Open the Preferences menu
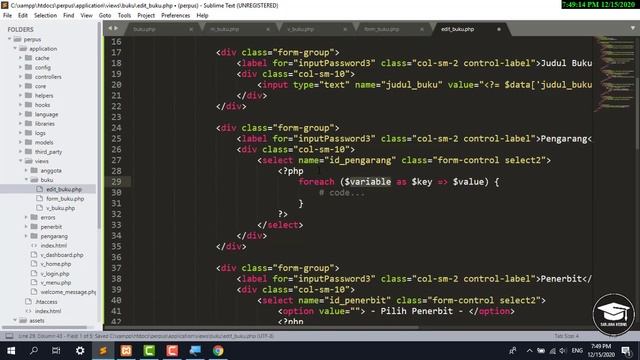The height and width of the screenshot is (360, 640). pos(176,16)
